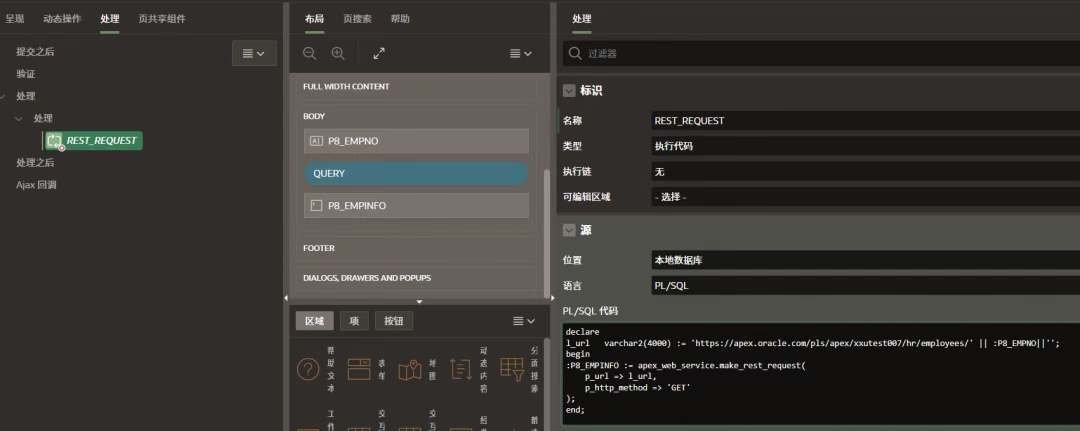Viewport: 1080px width, 431px height.
Task: Click the Help Text region icon in gallery
Action: pos(308,370)
